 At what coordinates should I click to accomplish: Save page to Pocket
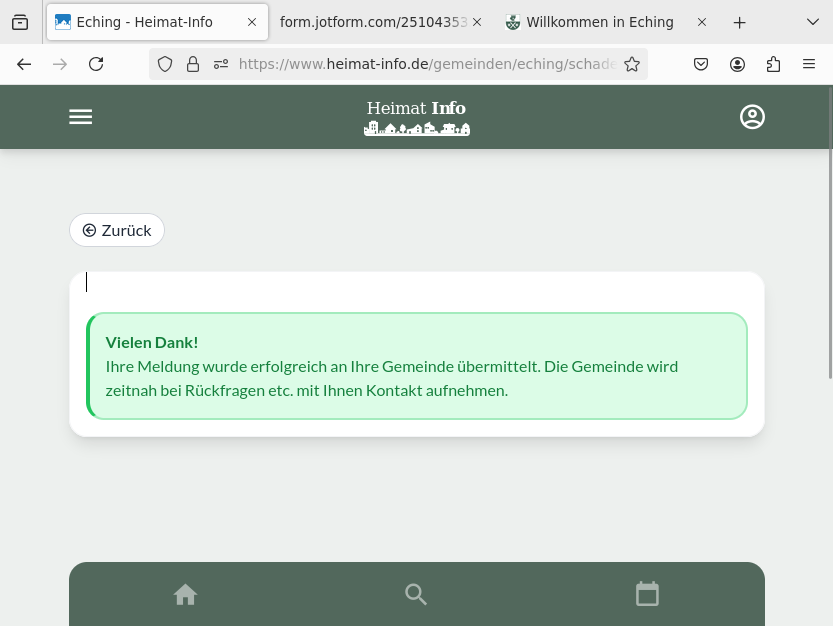[701, 64]
